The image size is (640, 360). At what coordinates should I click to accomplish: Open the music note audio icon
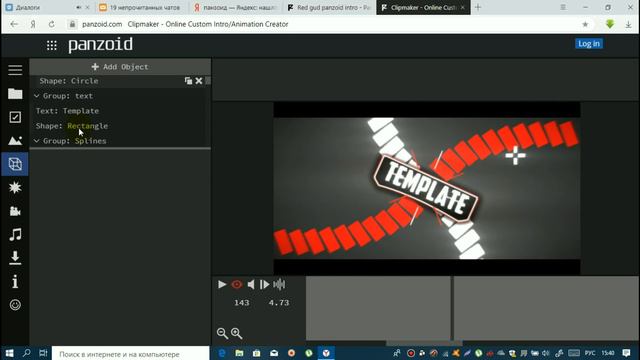point(15,235)
